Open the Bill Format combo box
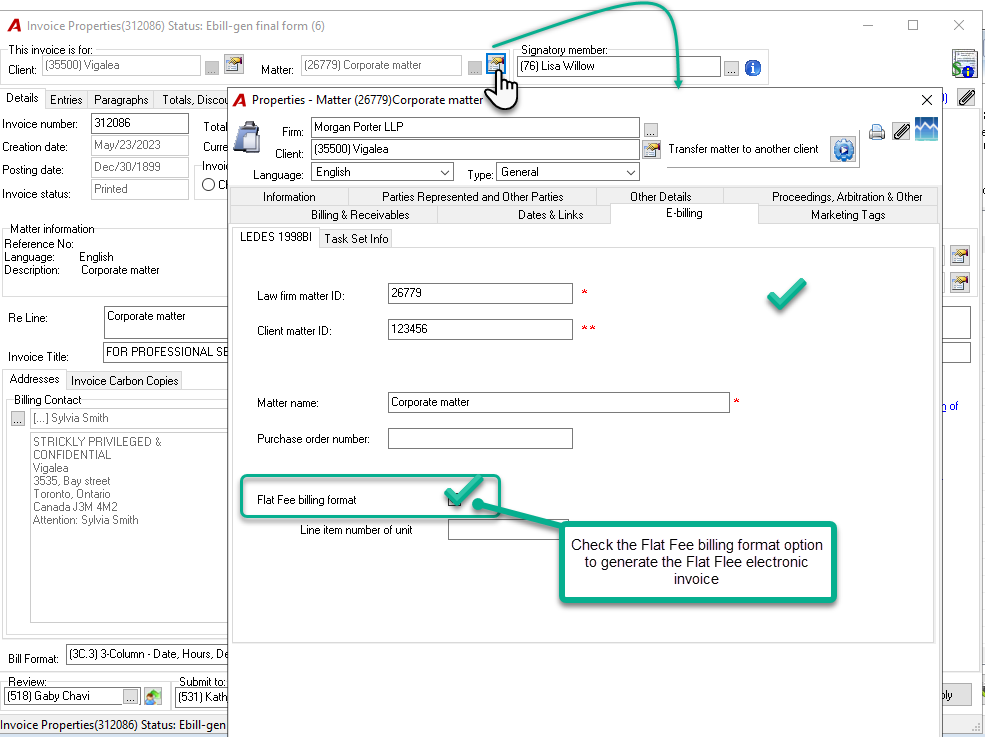Viewport: 985px width, 737px height. [147, 655]
